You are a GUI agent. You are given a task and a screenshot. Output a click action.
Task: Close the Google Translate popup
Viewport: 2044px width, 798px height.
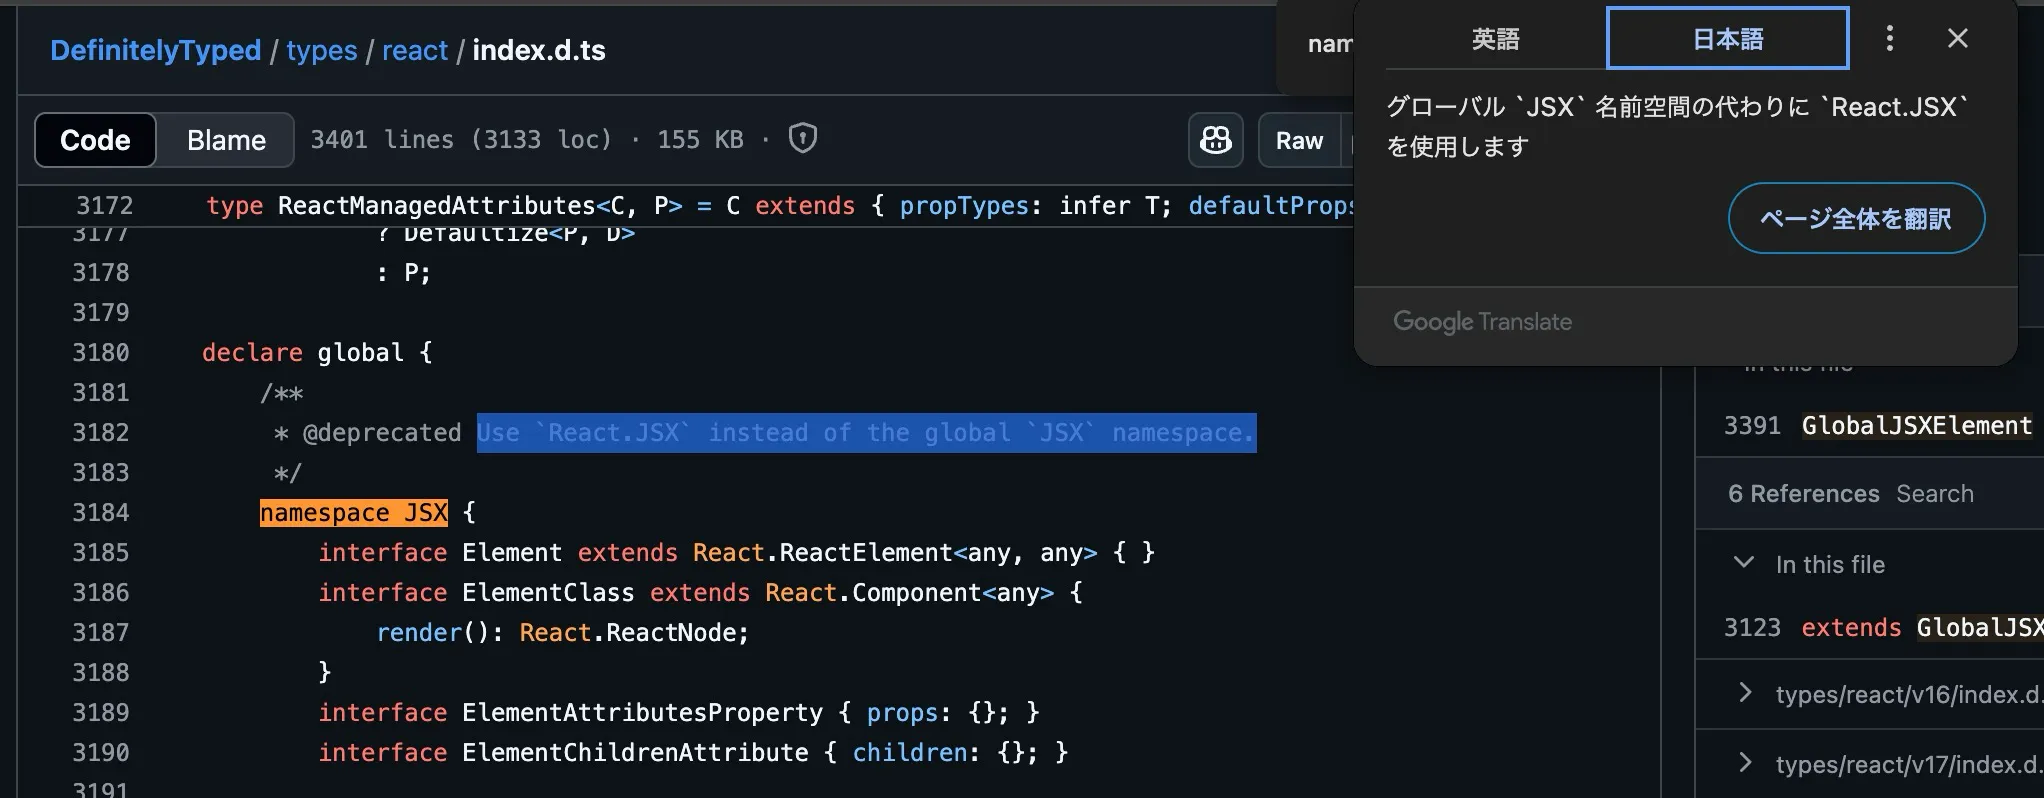[x=1957, y=39]
